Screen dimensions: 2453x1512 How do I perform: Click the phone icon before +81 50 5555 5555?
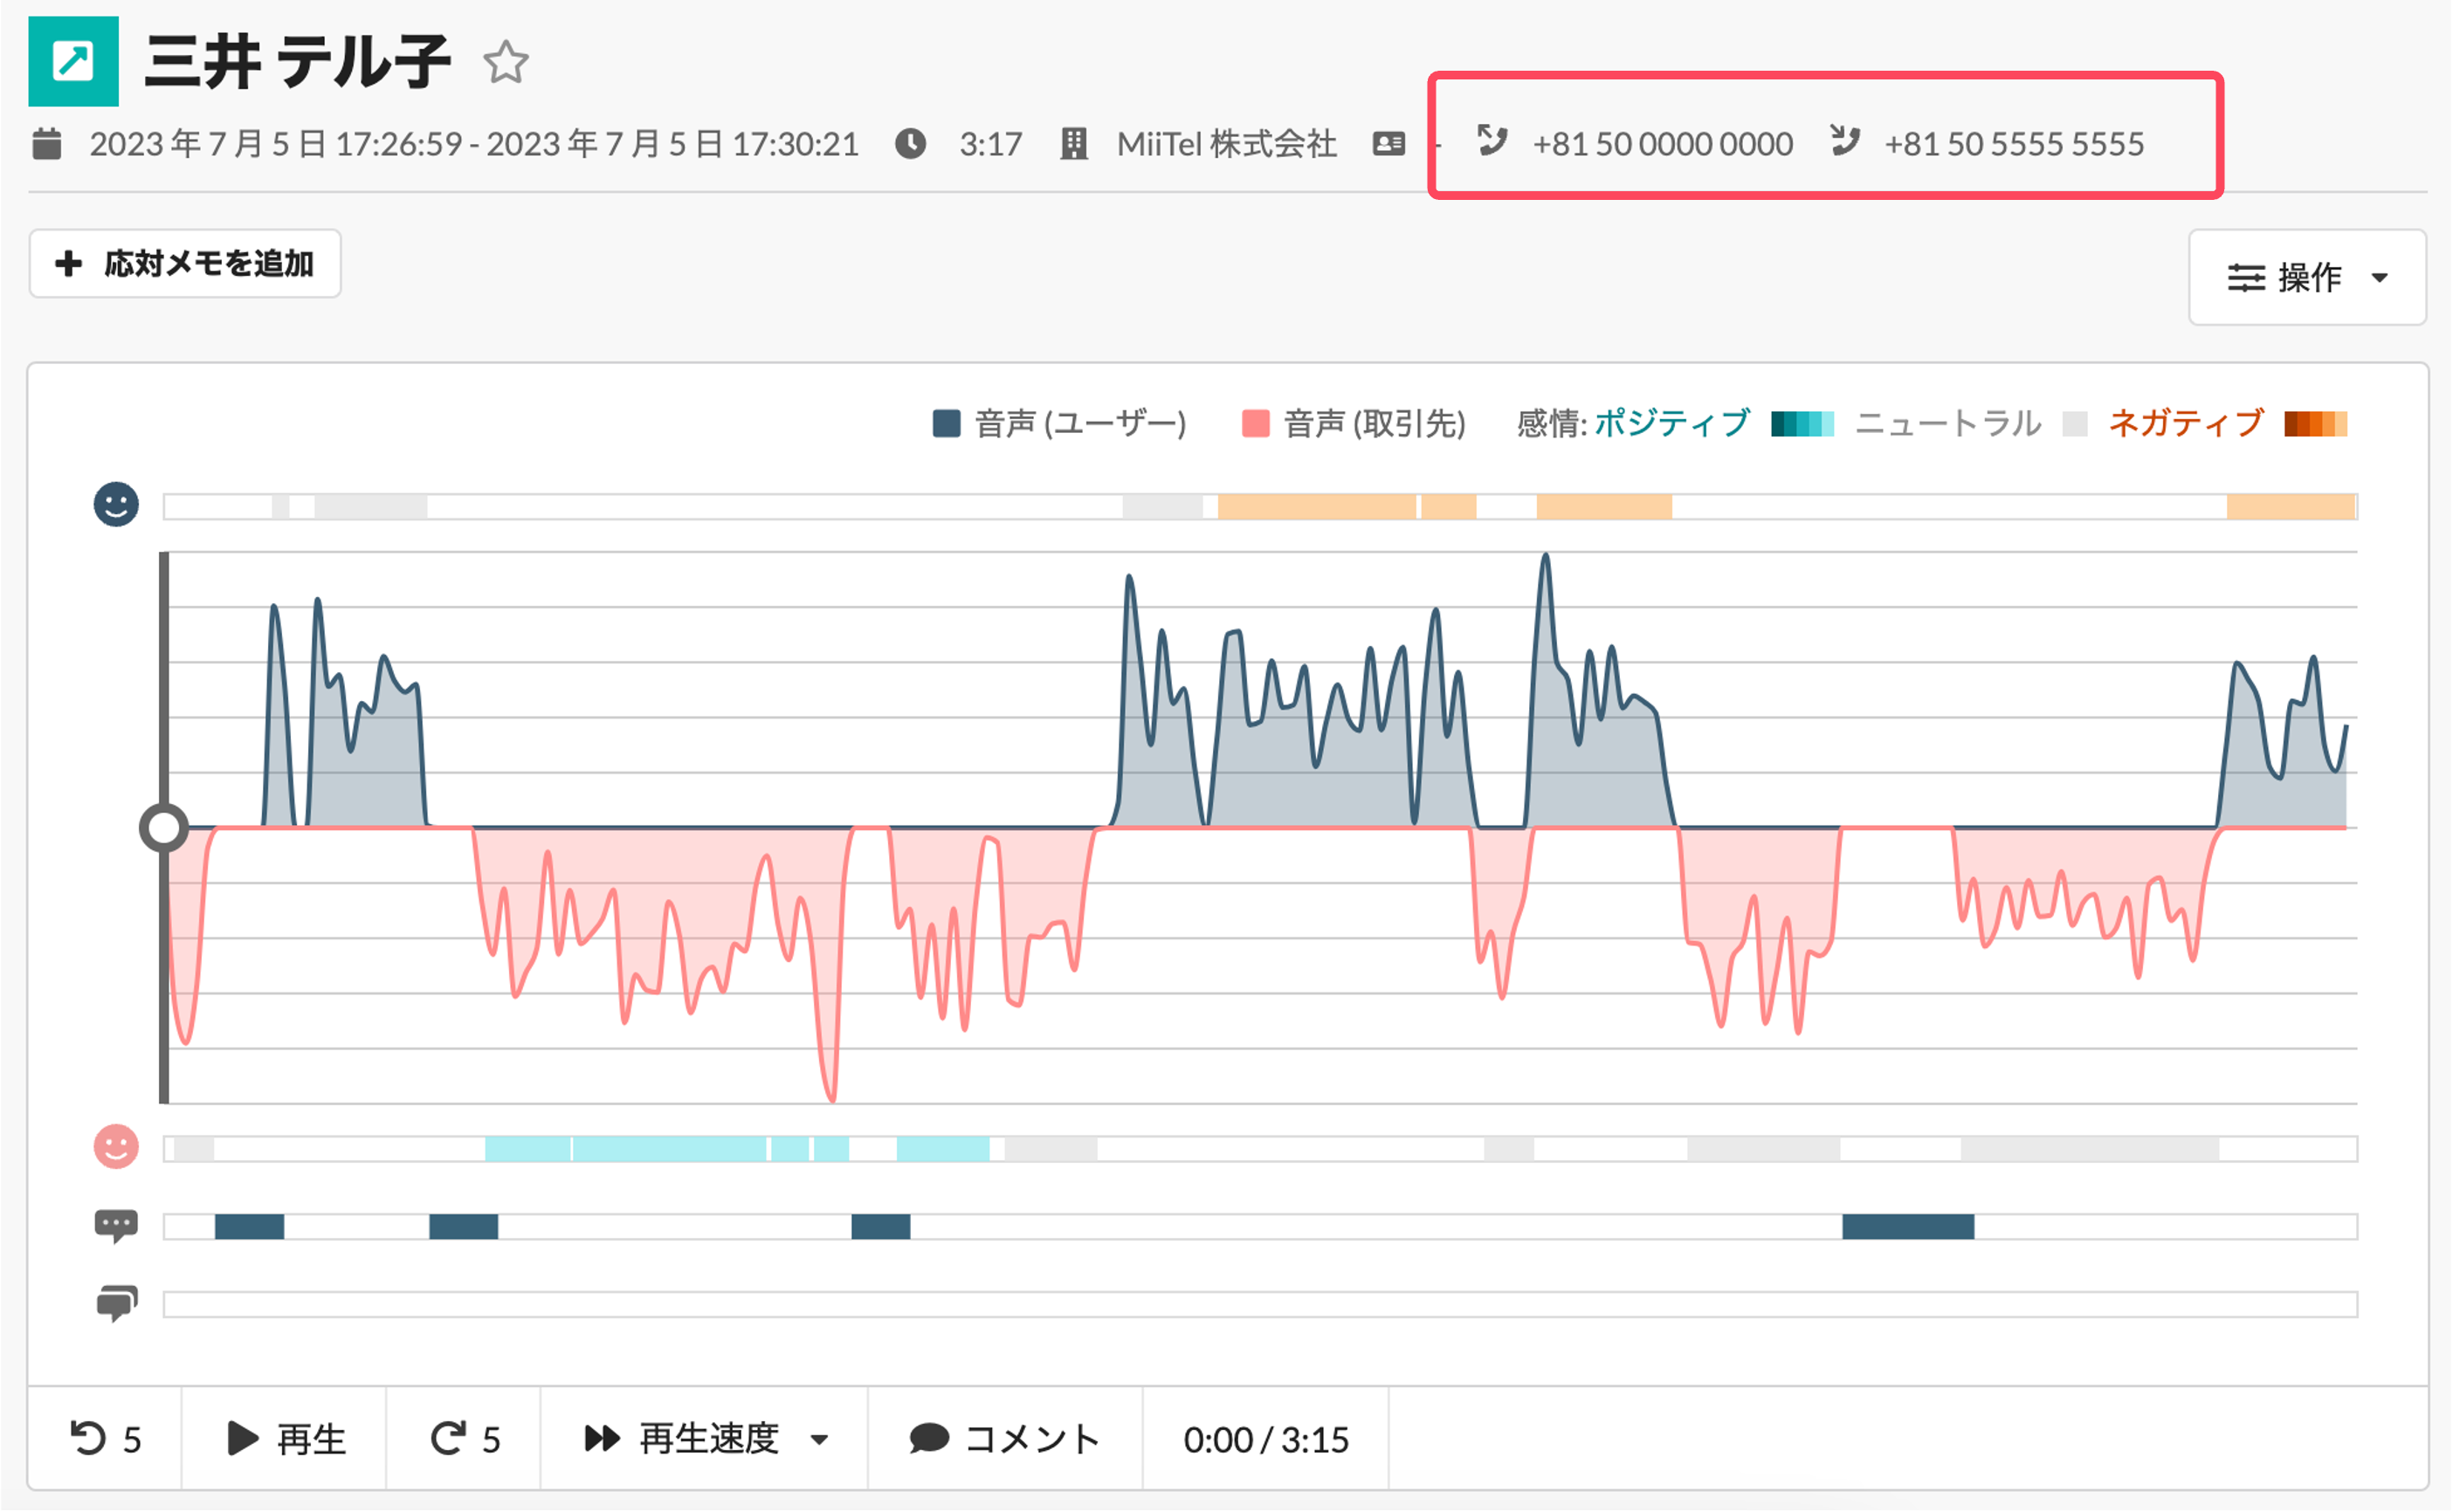(1845, 140)
